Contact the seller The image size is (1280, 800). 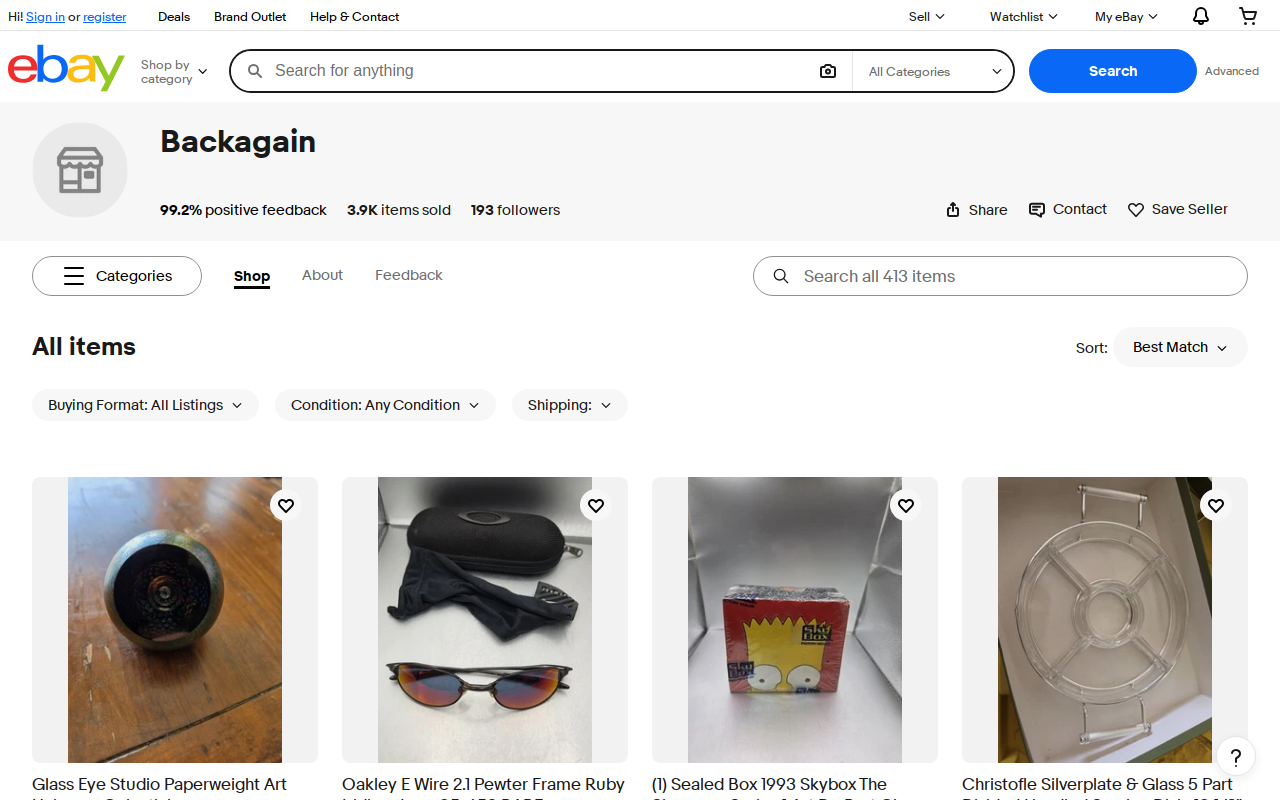tap(1068, 209)
